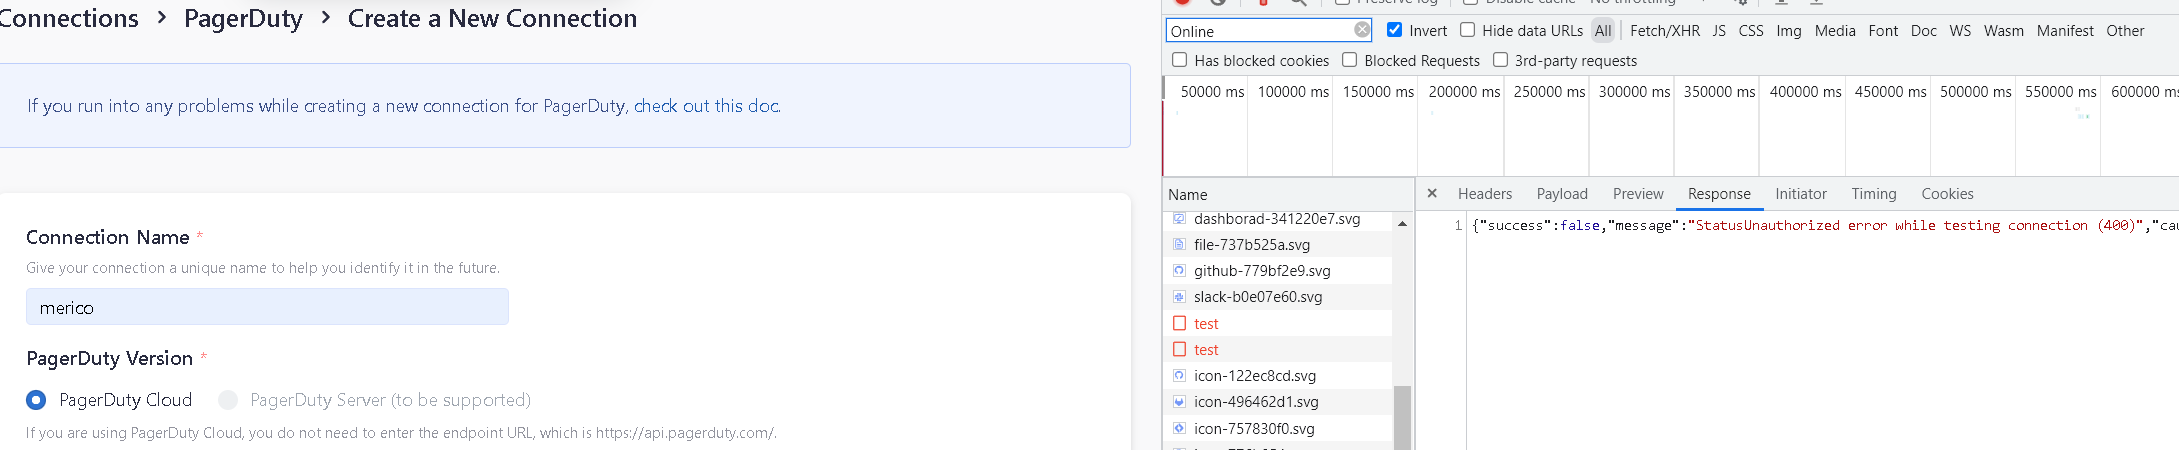2179x450 pixels.
Task: Click the scroll-up arrow of request list
Action: point(1403,223)
